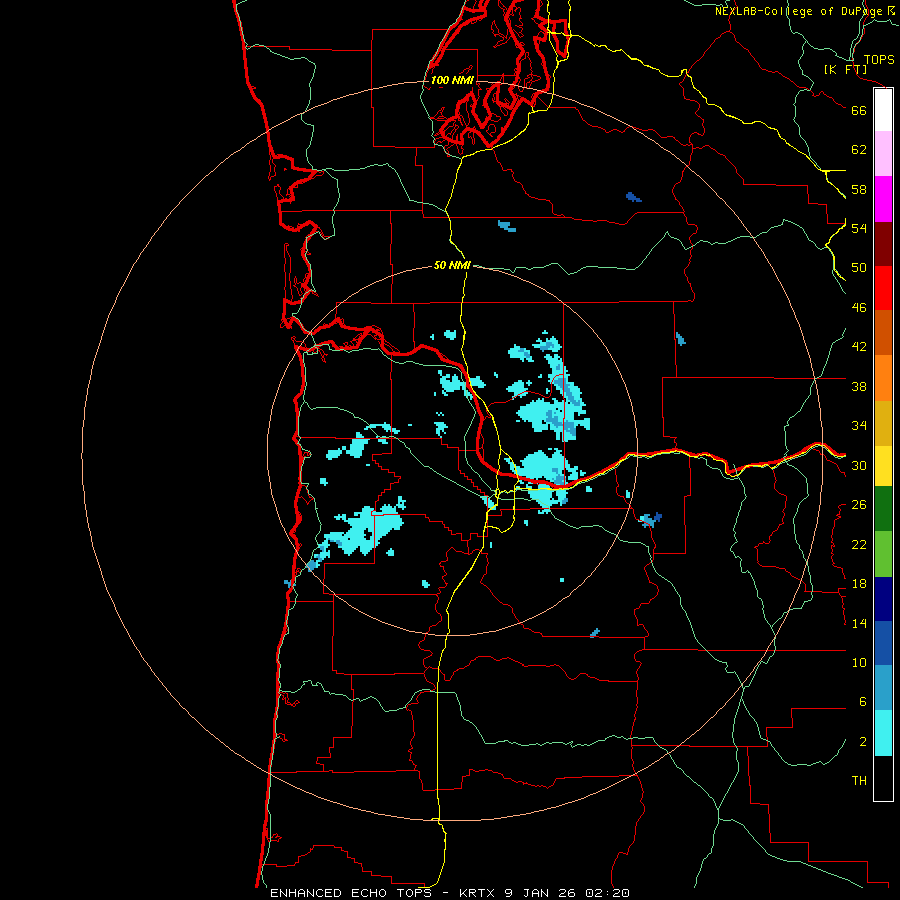The height and width of the screenshot is (900, 900).
Task: Click the gold 38 kft legend swatch
Action: 883,423
